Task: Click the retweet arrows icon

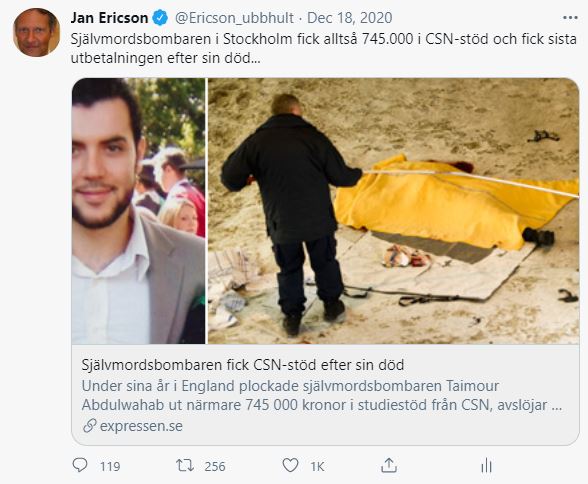Action: click(x=185, y=466)
